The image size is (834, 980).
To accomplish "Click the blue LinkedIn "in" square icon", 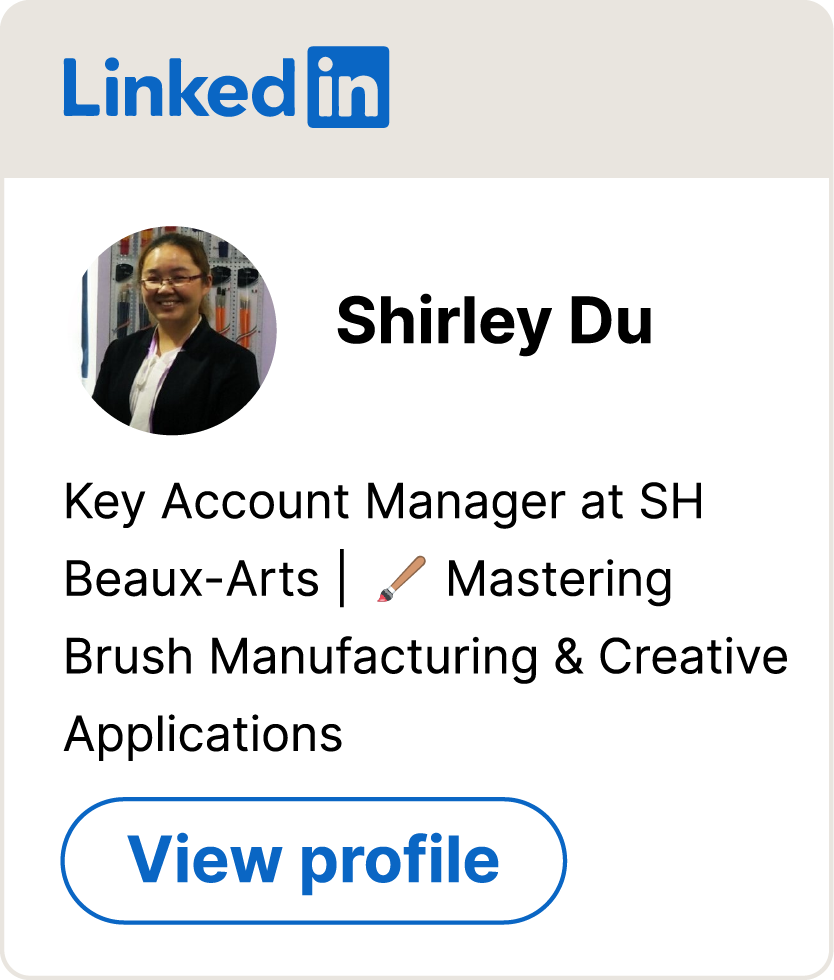I will click(348, 87).
